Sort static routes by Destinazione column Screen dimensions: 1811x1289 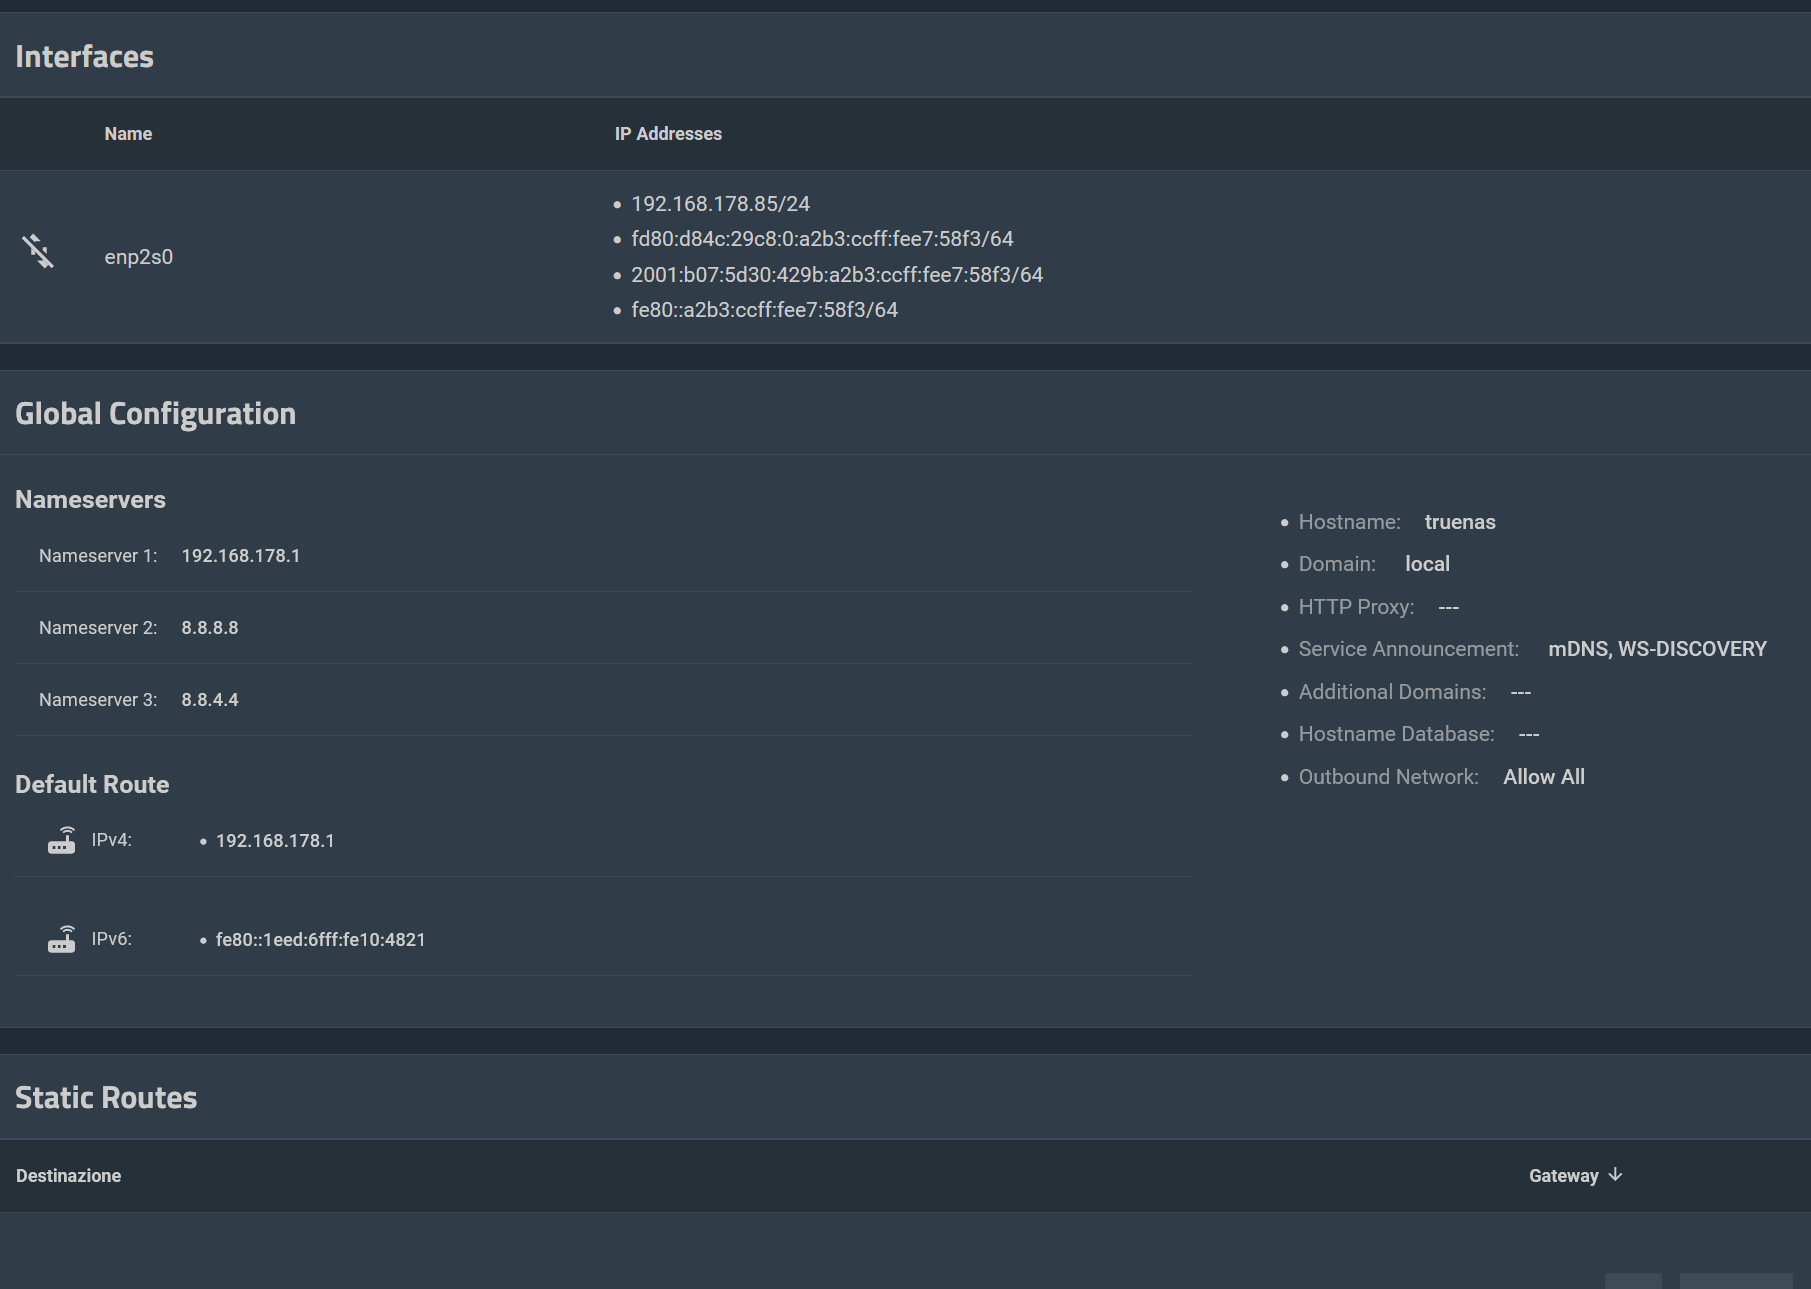coord(68,1176)
